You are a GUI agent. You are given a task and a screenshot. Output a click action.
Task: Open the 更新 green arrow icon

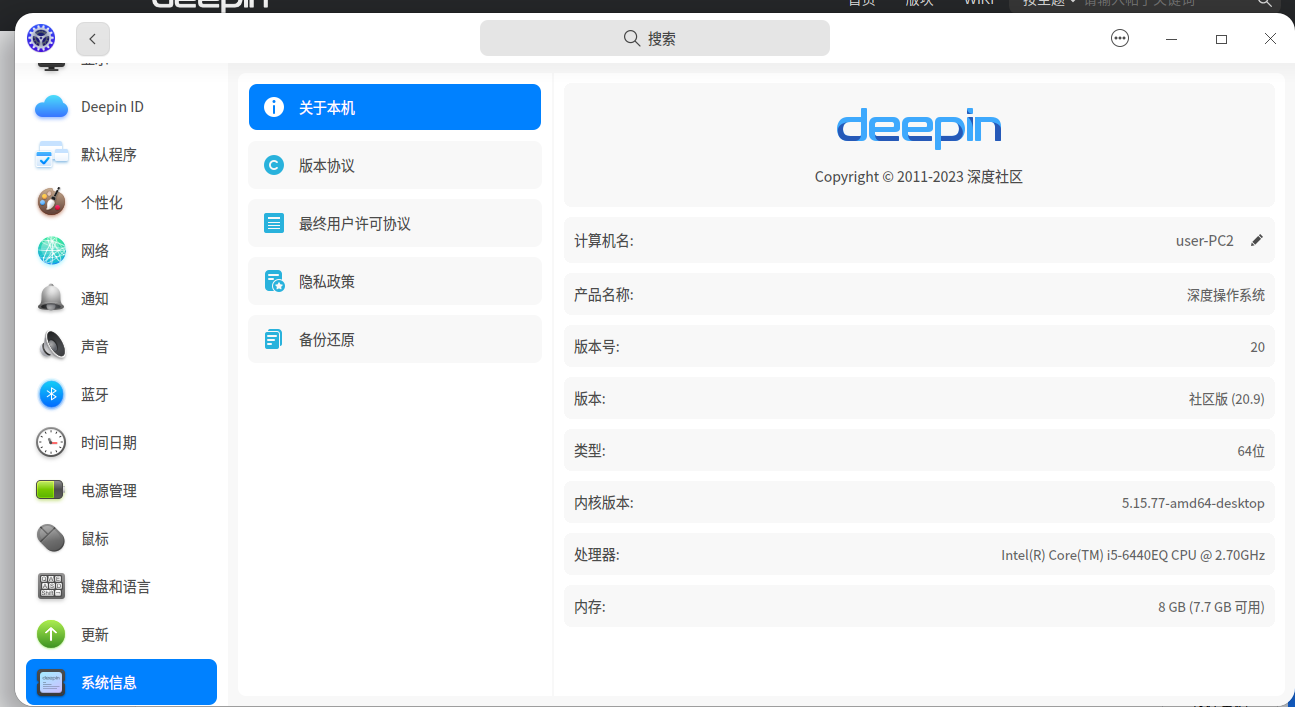(51, 635)
